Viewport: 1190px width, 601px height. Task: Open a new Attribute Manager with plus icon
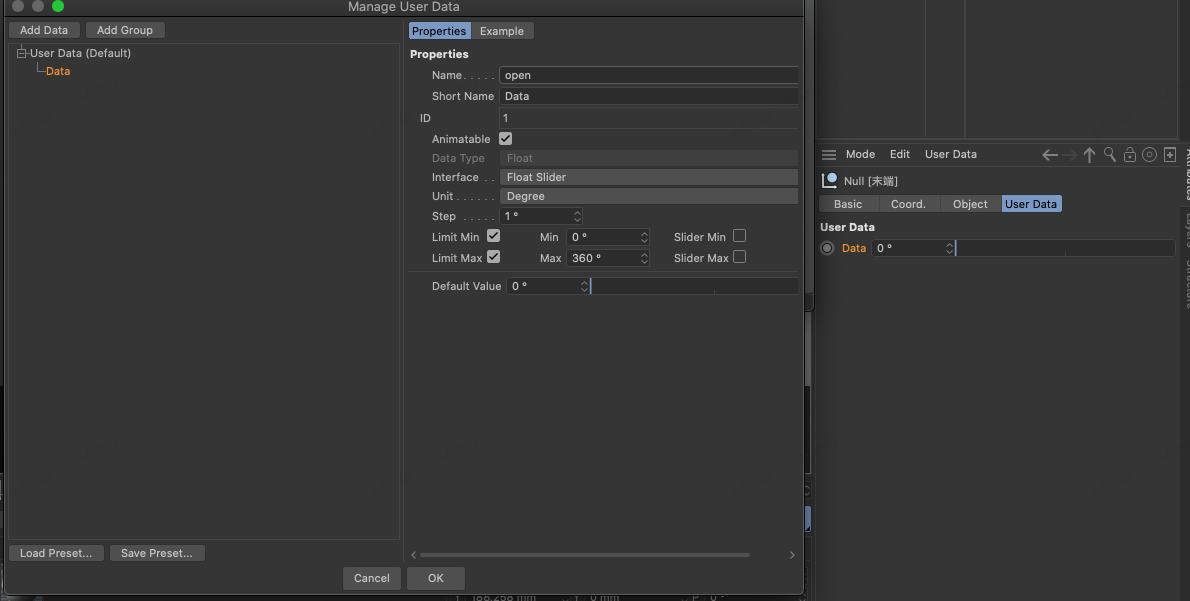point(1170,155)
